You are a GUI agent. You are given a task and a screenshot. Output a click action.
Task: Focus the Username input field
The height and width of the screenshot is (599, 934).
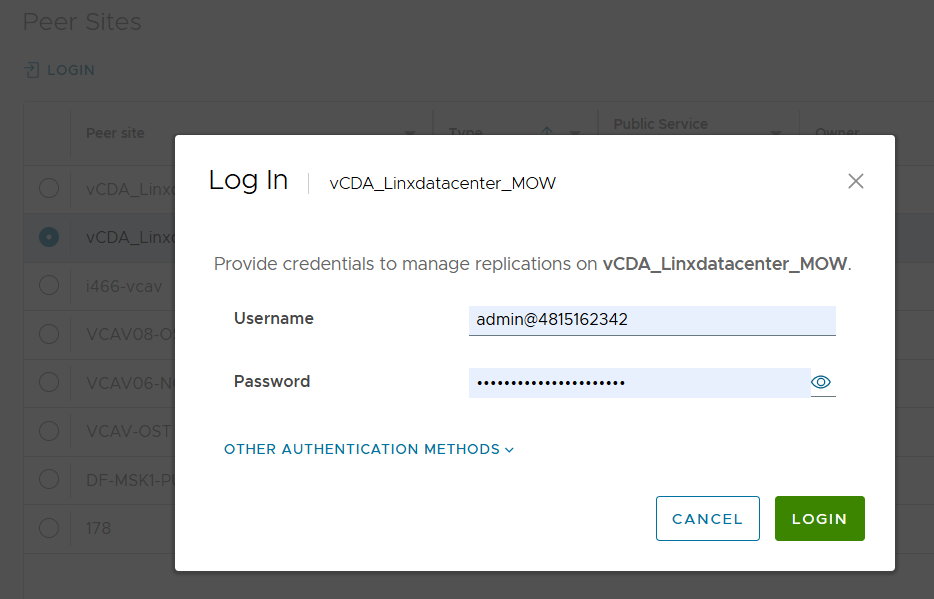(x=651, y=319)
